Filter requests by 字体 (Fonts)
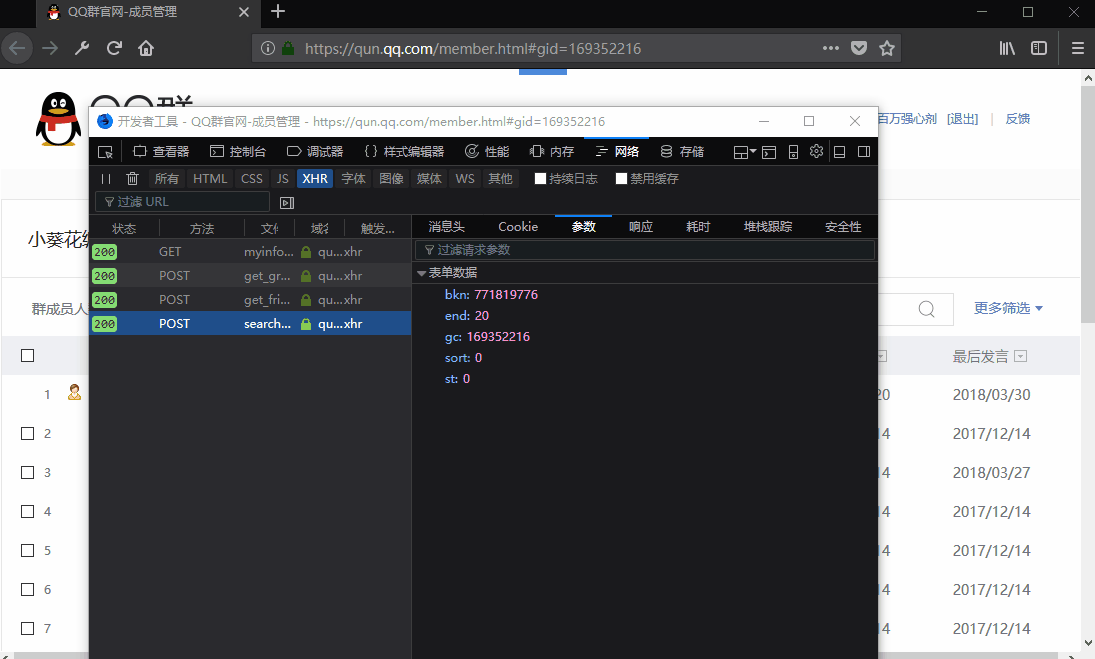The image size is (1095, 659). coord(353,179)
